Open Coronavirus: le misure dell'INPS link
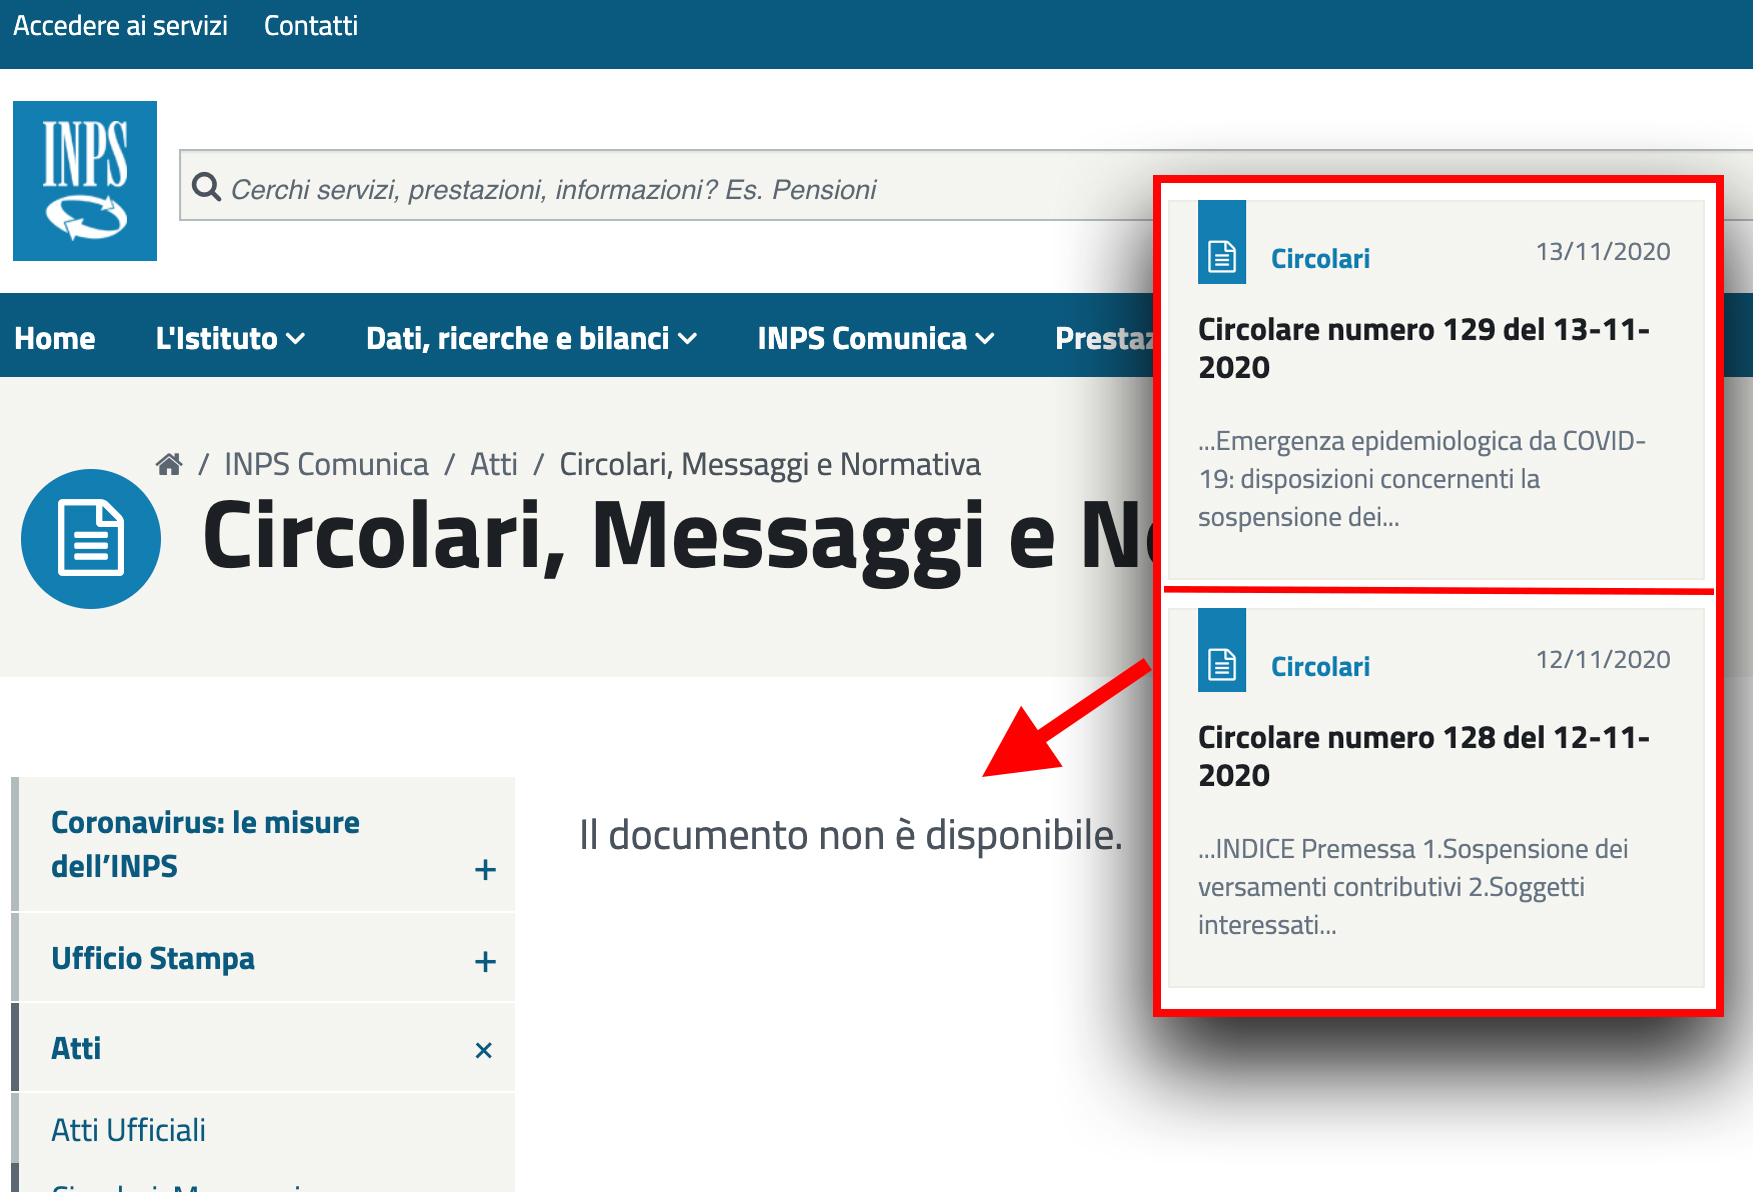The width and height of the screenshot is (1753, 1192). (x=205, y=844)
